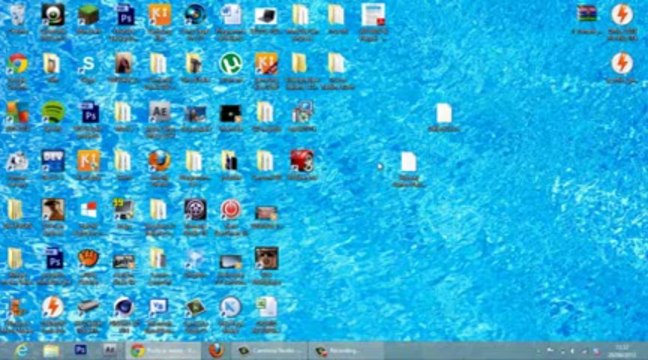Switch to Camtasia Studio taskbar button
648x360 pixels.
[270, 351]
